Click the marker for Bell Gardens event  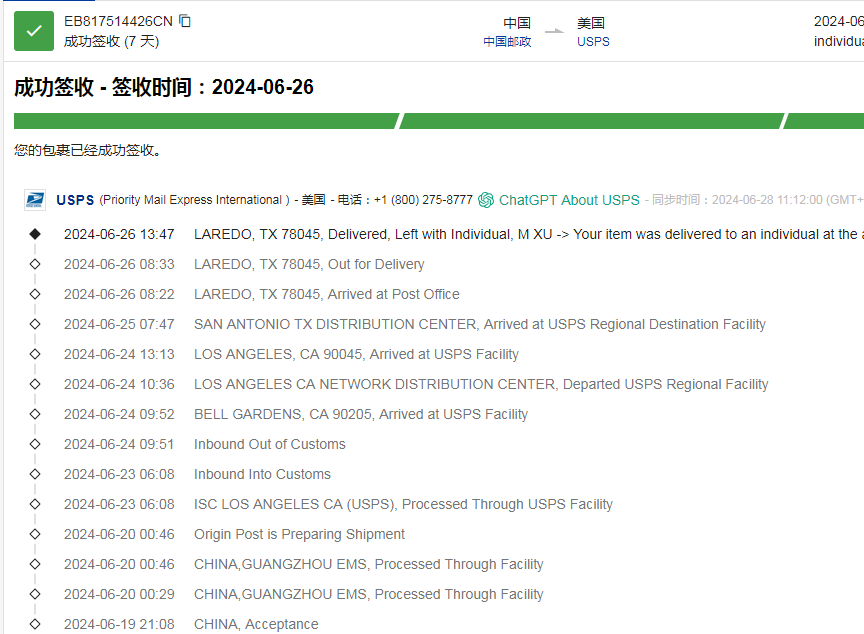click(x=35, y=414)
